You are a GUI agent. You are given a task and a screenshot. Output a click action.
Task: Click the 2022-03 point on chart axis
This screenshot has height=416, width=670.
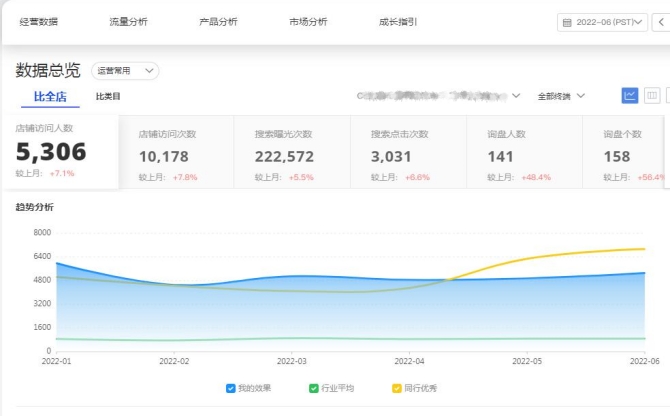(292, 361)
